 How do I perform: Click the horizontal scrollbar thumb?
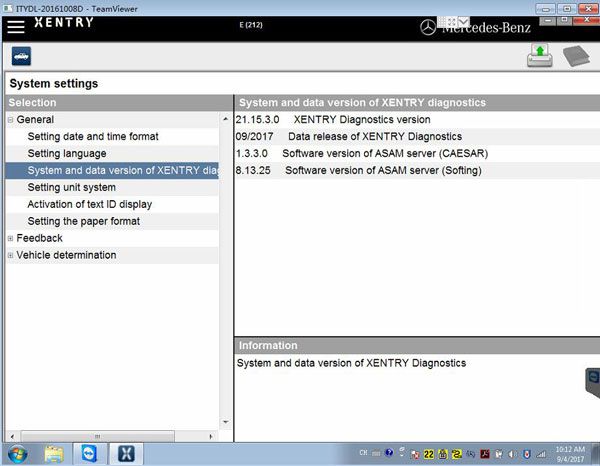point(98,436)
